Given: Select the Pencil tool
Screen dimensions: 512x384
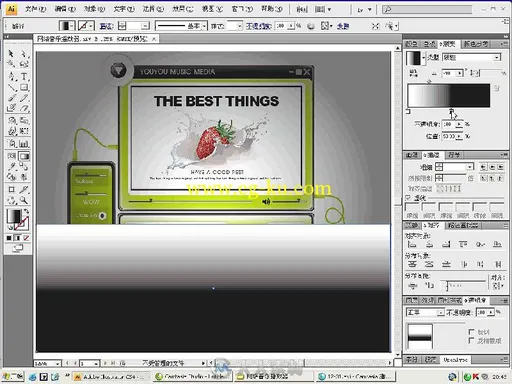Looking at the screenshot, I should 24,98.
